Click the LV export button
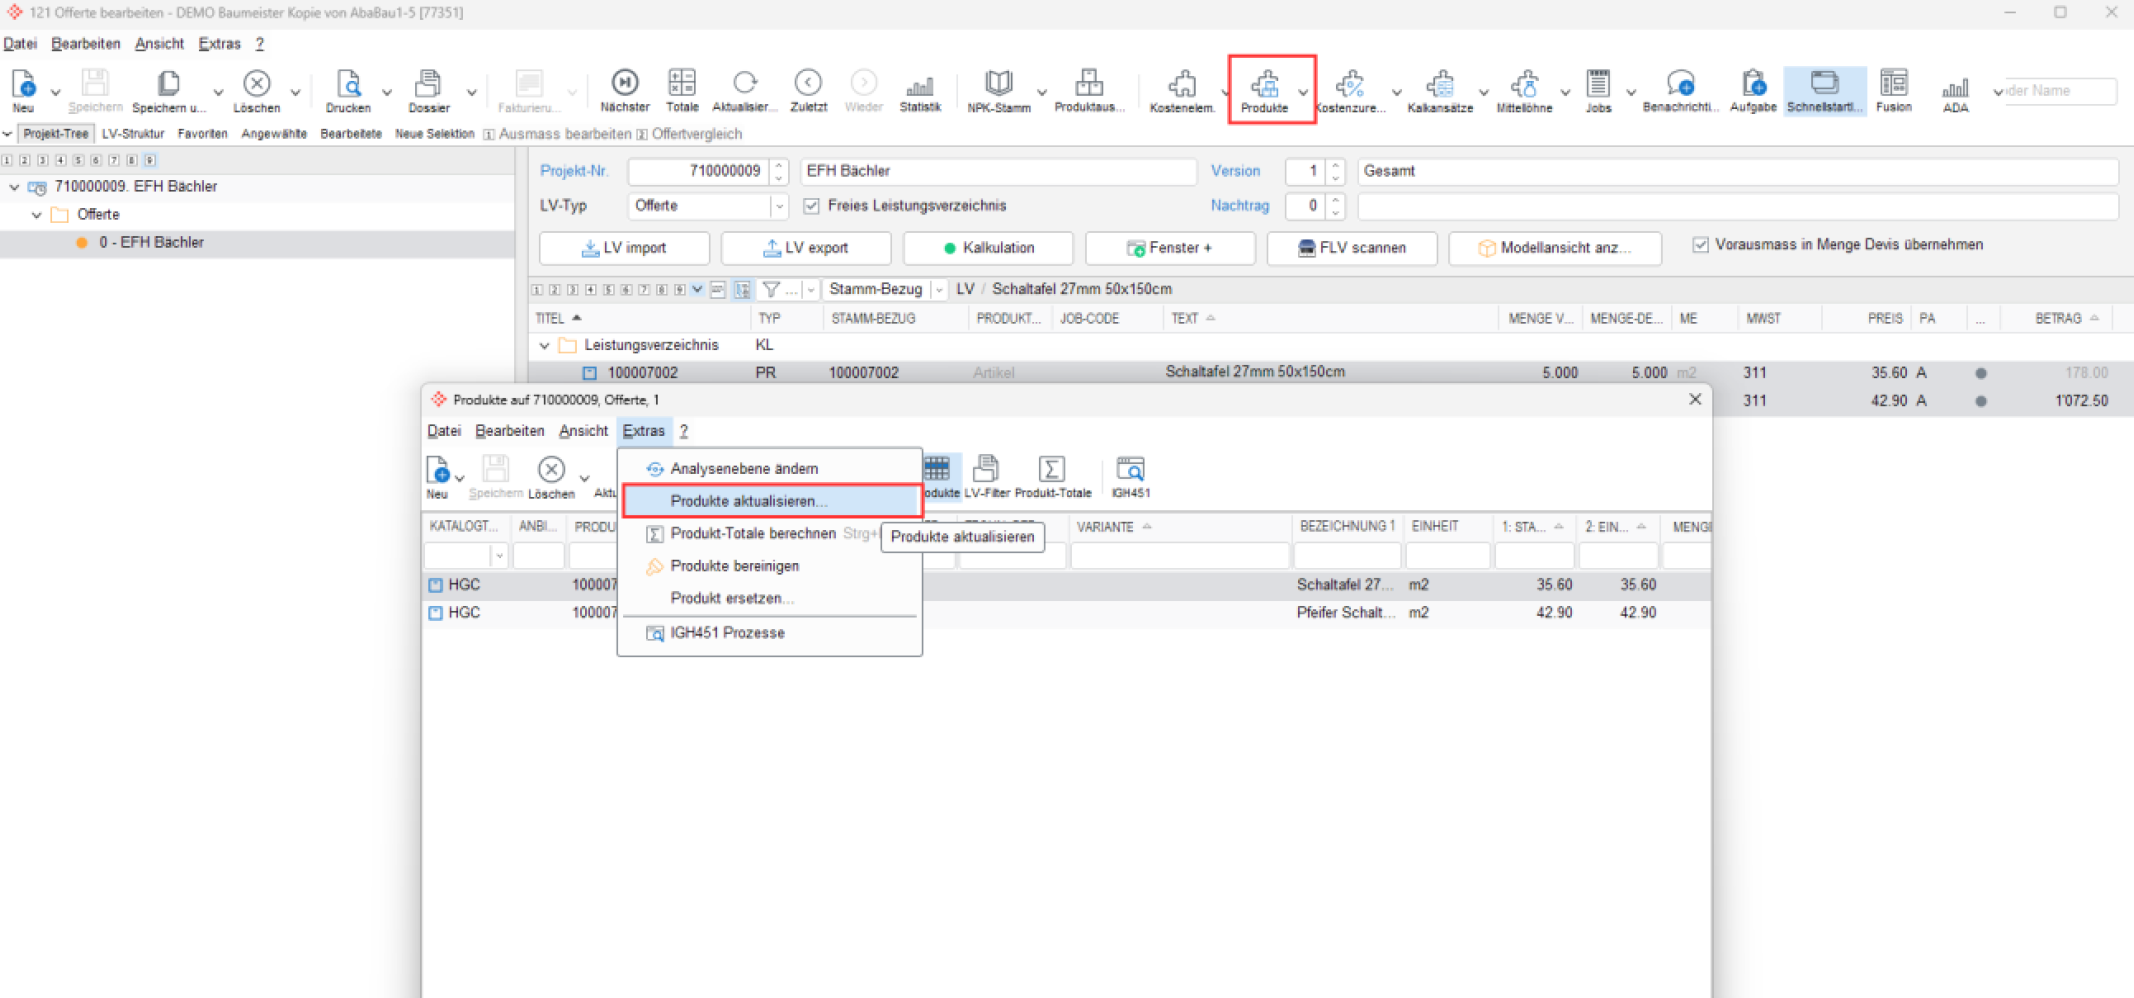The height and width of the screenshot is (998, 2134). point(806,248)
